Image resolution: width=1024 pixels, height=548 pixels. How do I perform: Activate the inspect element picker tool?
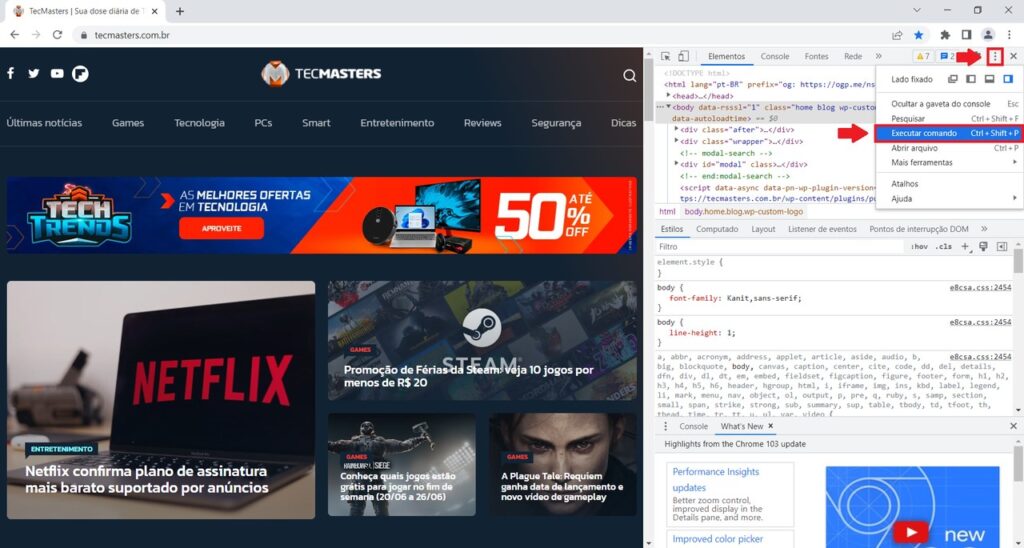pos(666,57)
